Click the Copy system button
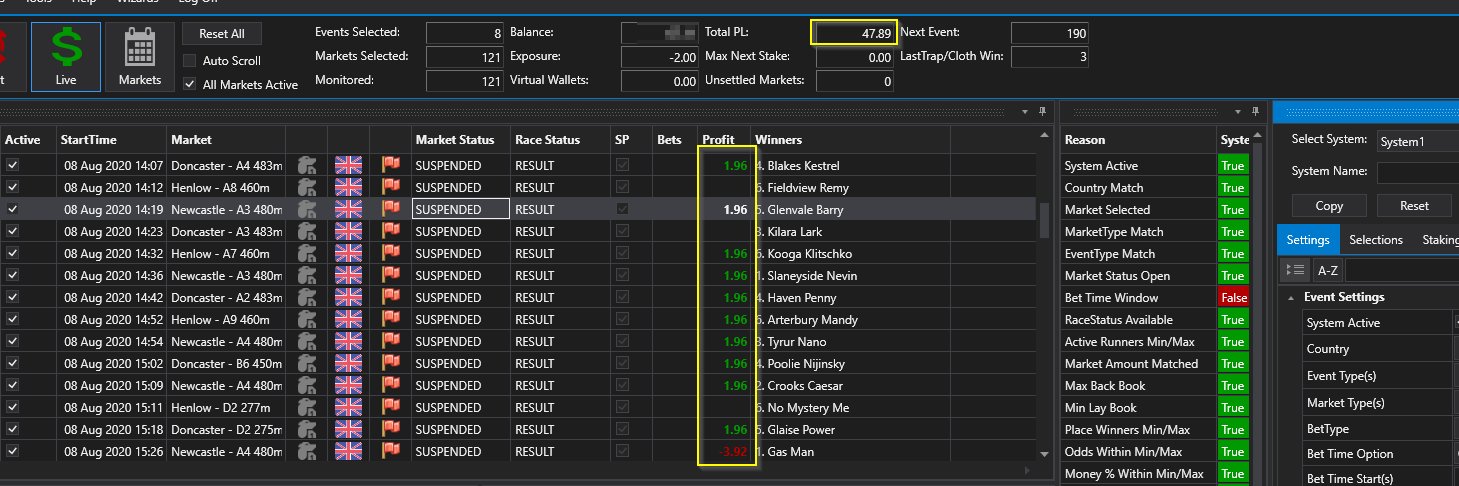 click(1329, 206)
